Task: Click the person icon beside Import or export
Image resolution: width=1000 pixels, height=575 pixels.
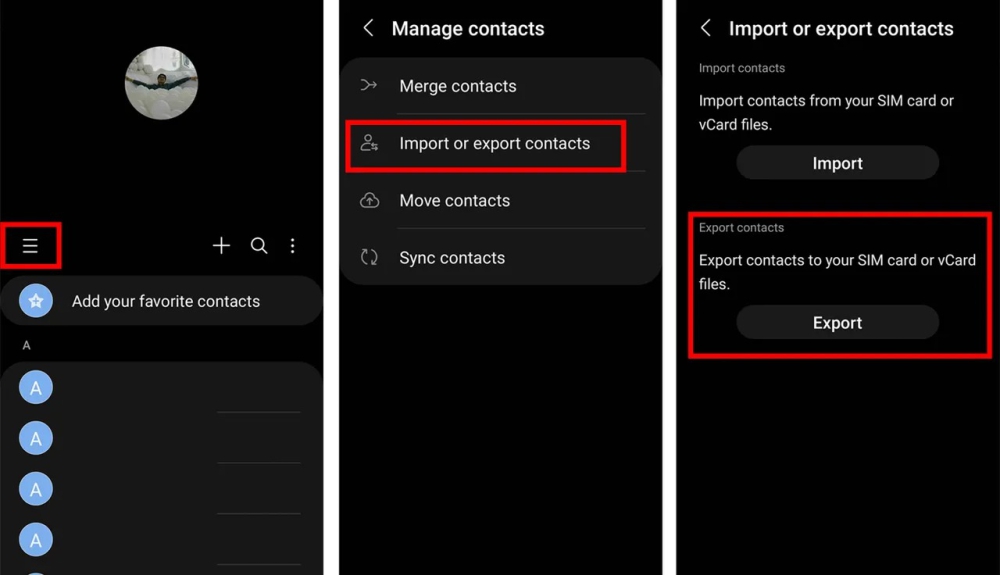Action: [x=369, y=143]
